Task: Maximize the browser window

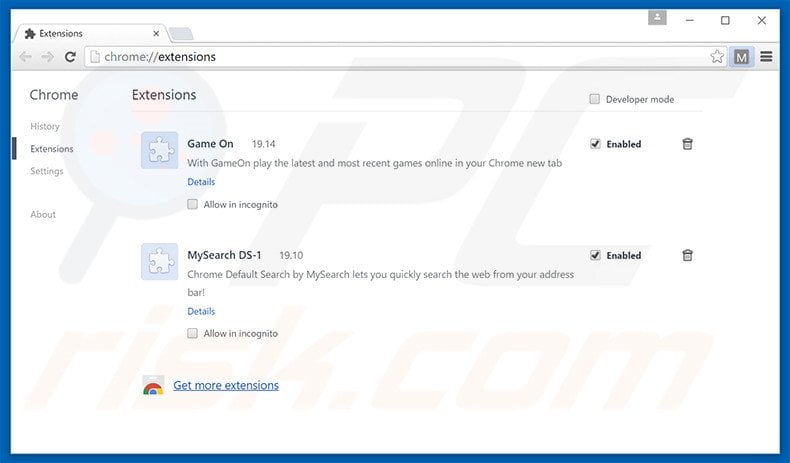Action: click(725, 20)
